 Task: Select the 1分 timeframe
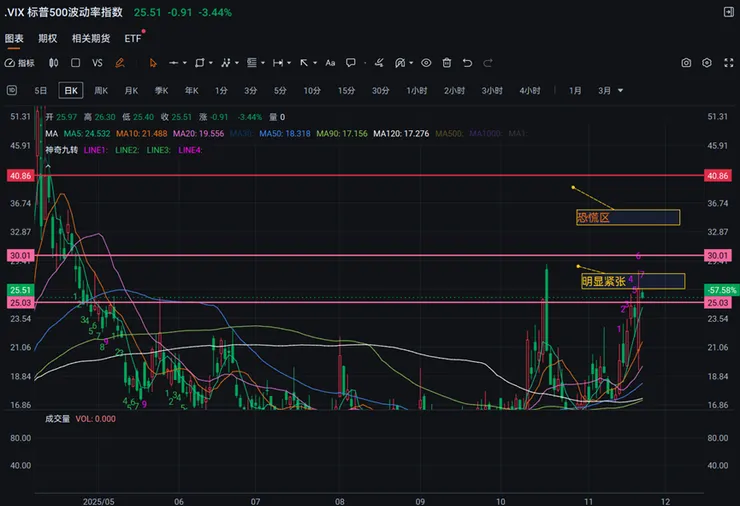click(221, 90)
